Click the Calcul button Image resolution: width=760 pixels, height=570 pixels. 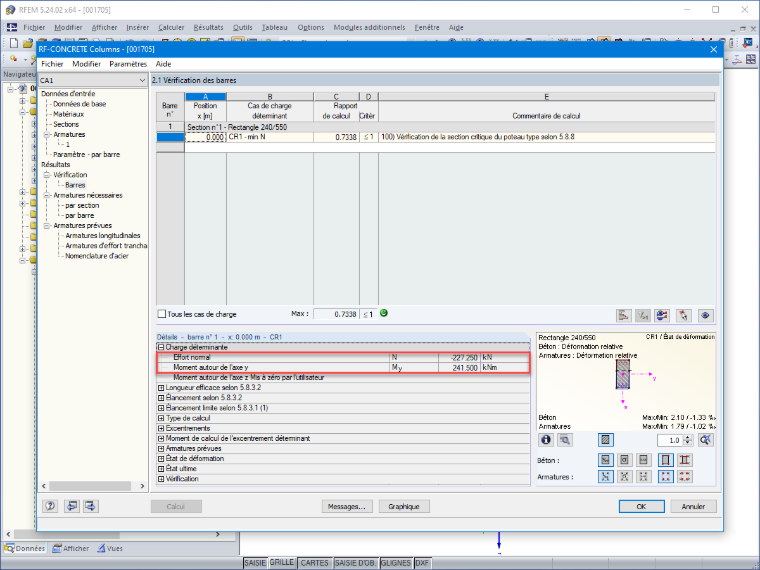tap(176, 506)
